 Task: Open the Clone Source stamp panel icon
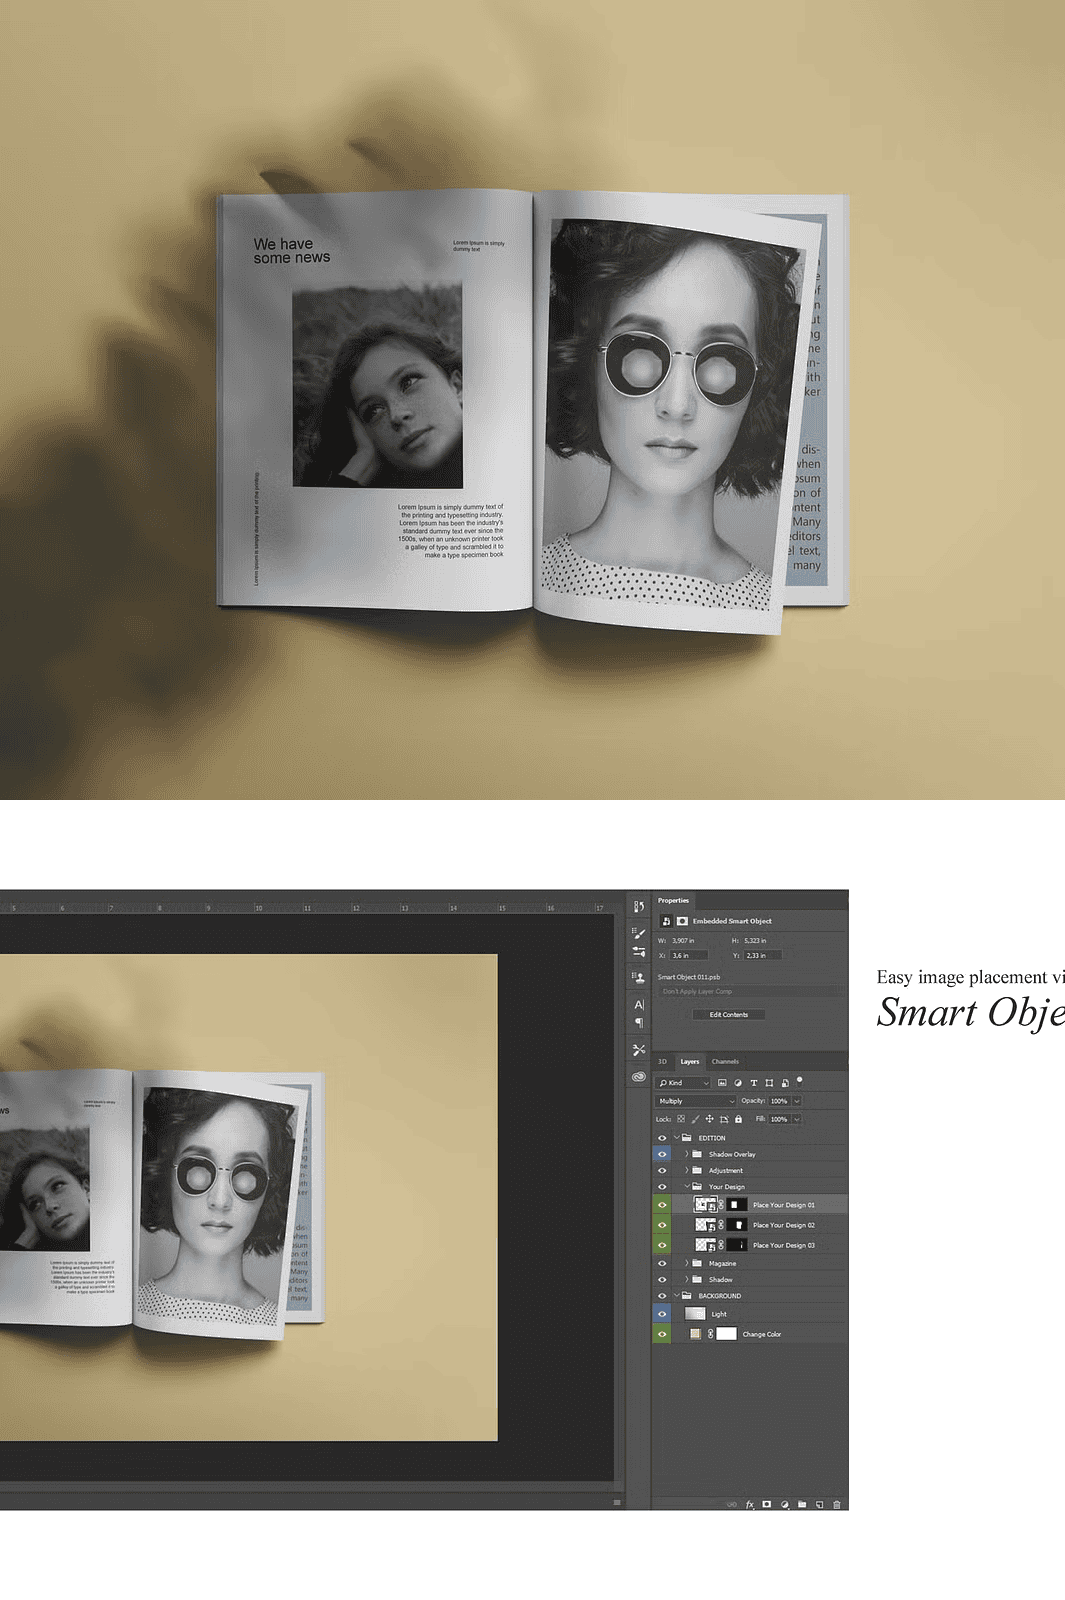[639, 977]
